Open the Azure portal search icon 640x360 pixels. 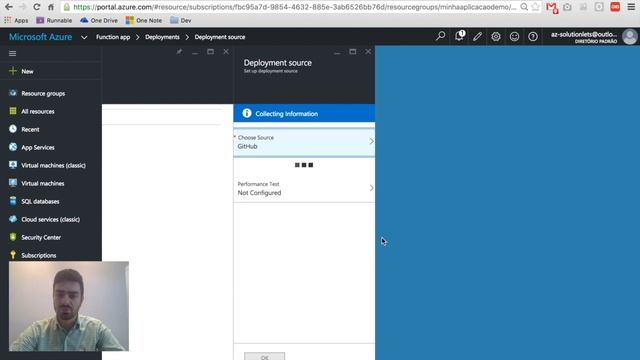[x=440, y=36]
